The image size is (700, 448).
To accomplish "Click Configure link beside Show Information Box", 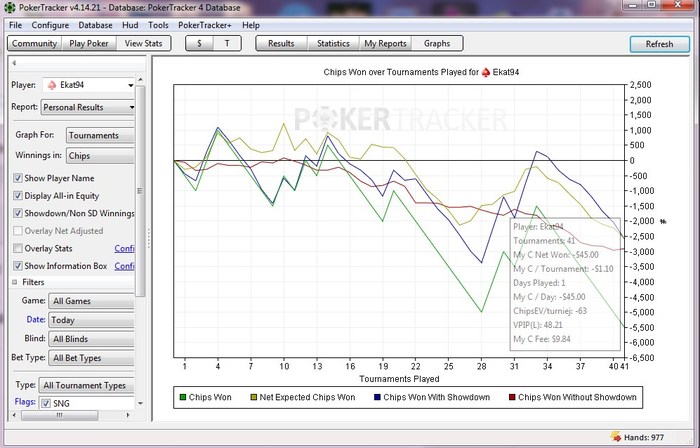I will (124, 266).
